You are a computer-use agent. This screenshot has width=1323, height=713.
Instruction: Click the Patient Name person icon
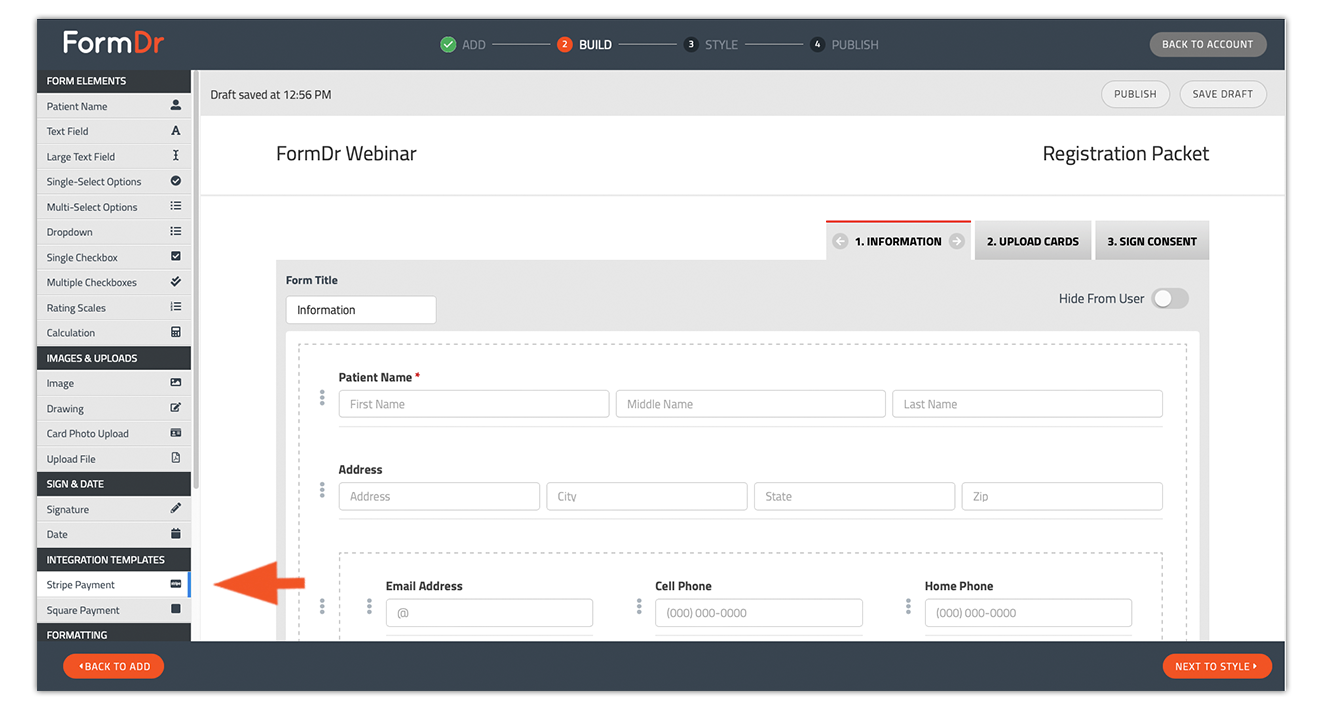tap(176, 105)
